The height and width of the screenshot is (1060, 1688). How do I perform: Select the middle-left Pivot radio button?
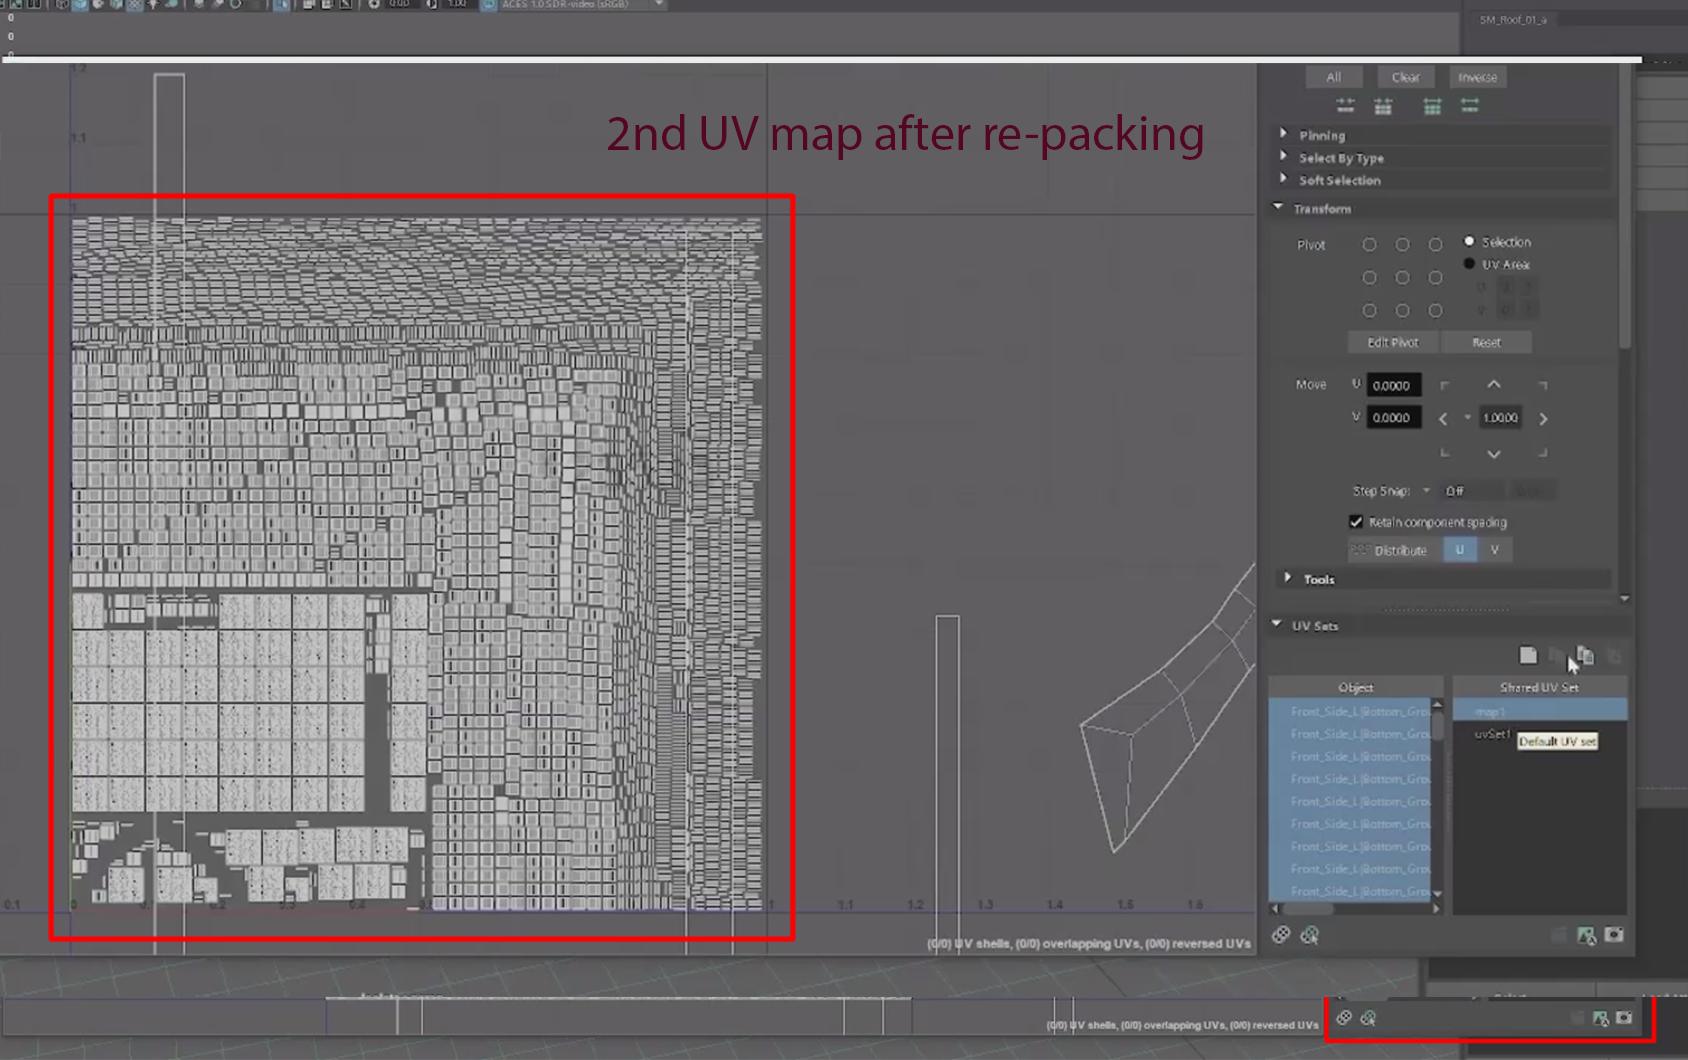[1369, 278]
